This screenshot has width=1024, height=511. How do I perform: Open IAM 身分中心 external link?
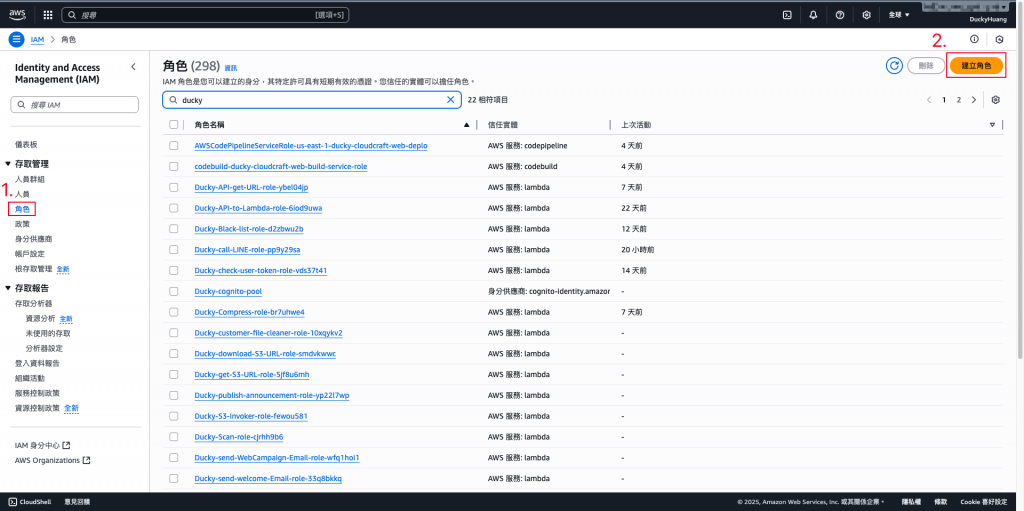coord(42,446)
